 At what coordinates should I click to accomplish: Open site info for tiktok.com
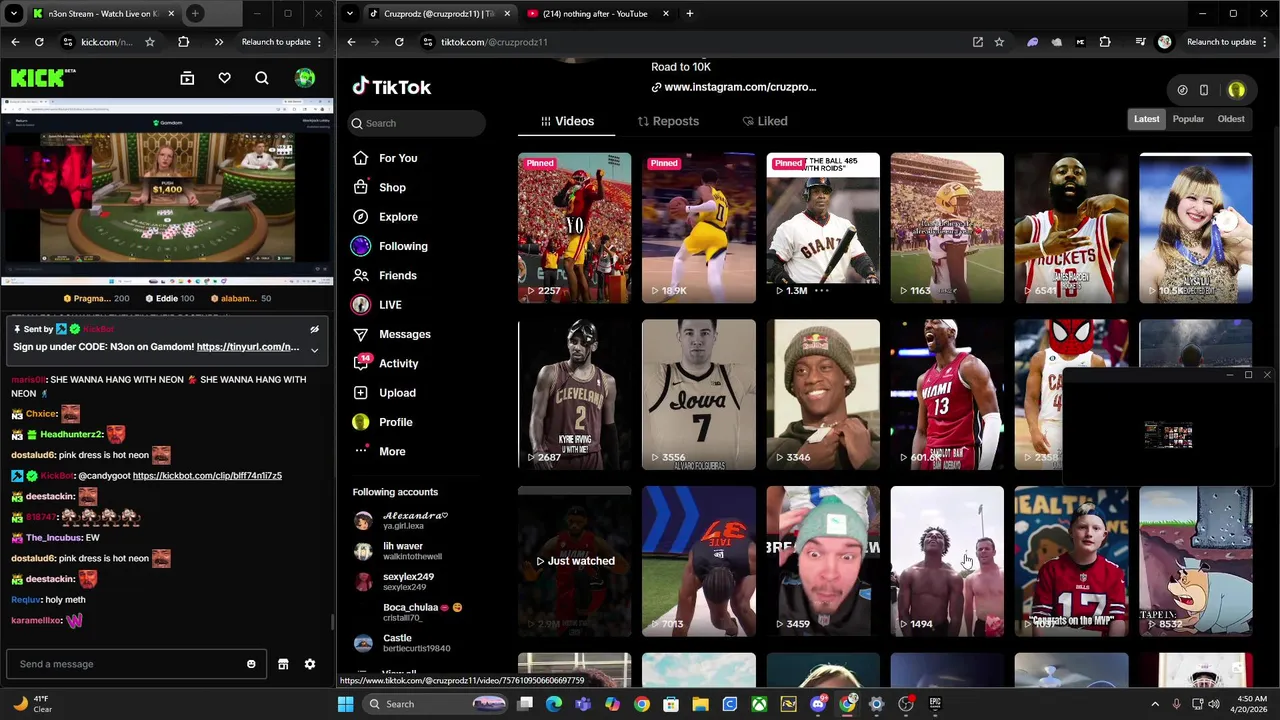click(427, 42)
